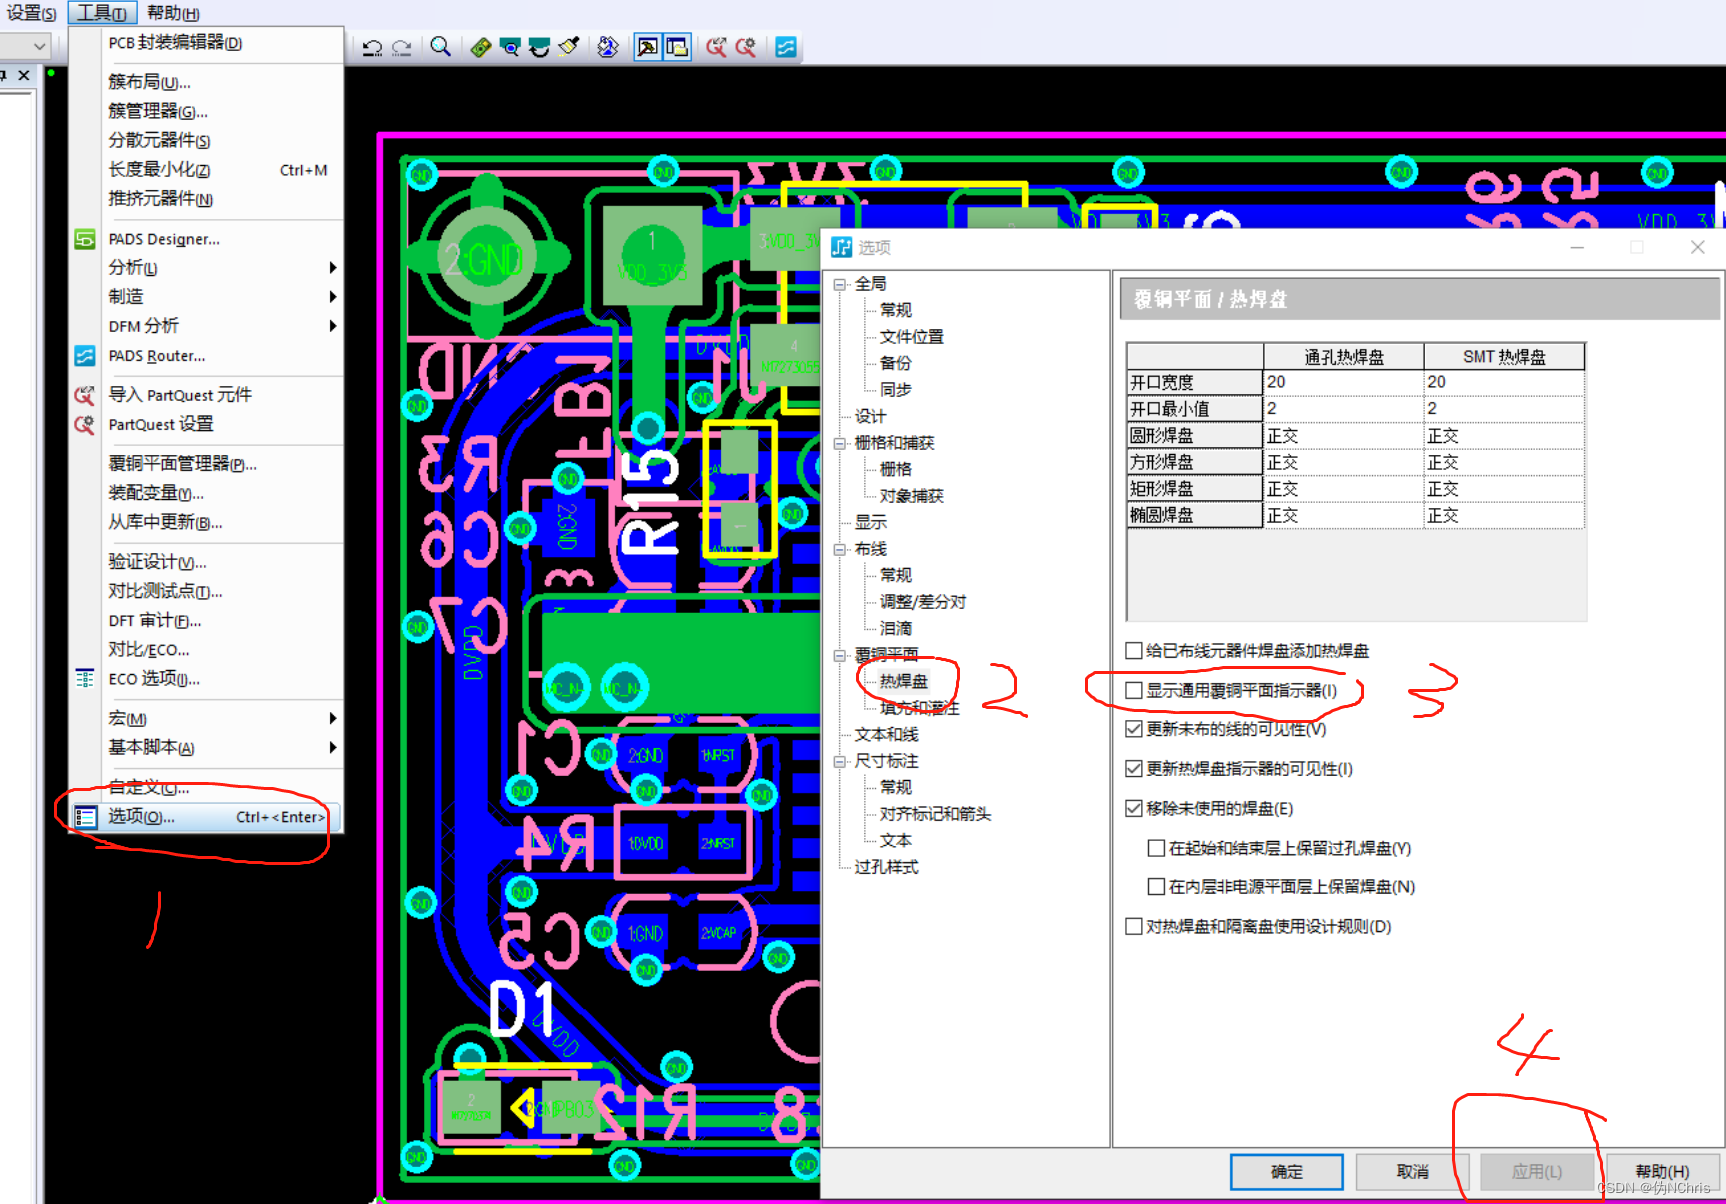Click the 取消 button
Image resolution: width=1726 pixels, height=1204 pixels.
1412,1172
